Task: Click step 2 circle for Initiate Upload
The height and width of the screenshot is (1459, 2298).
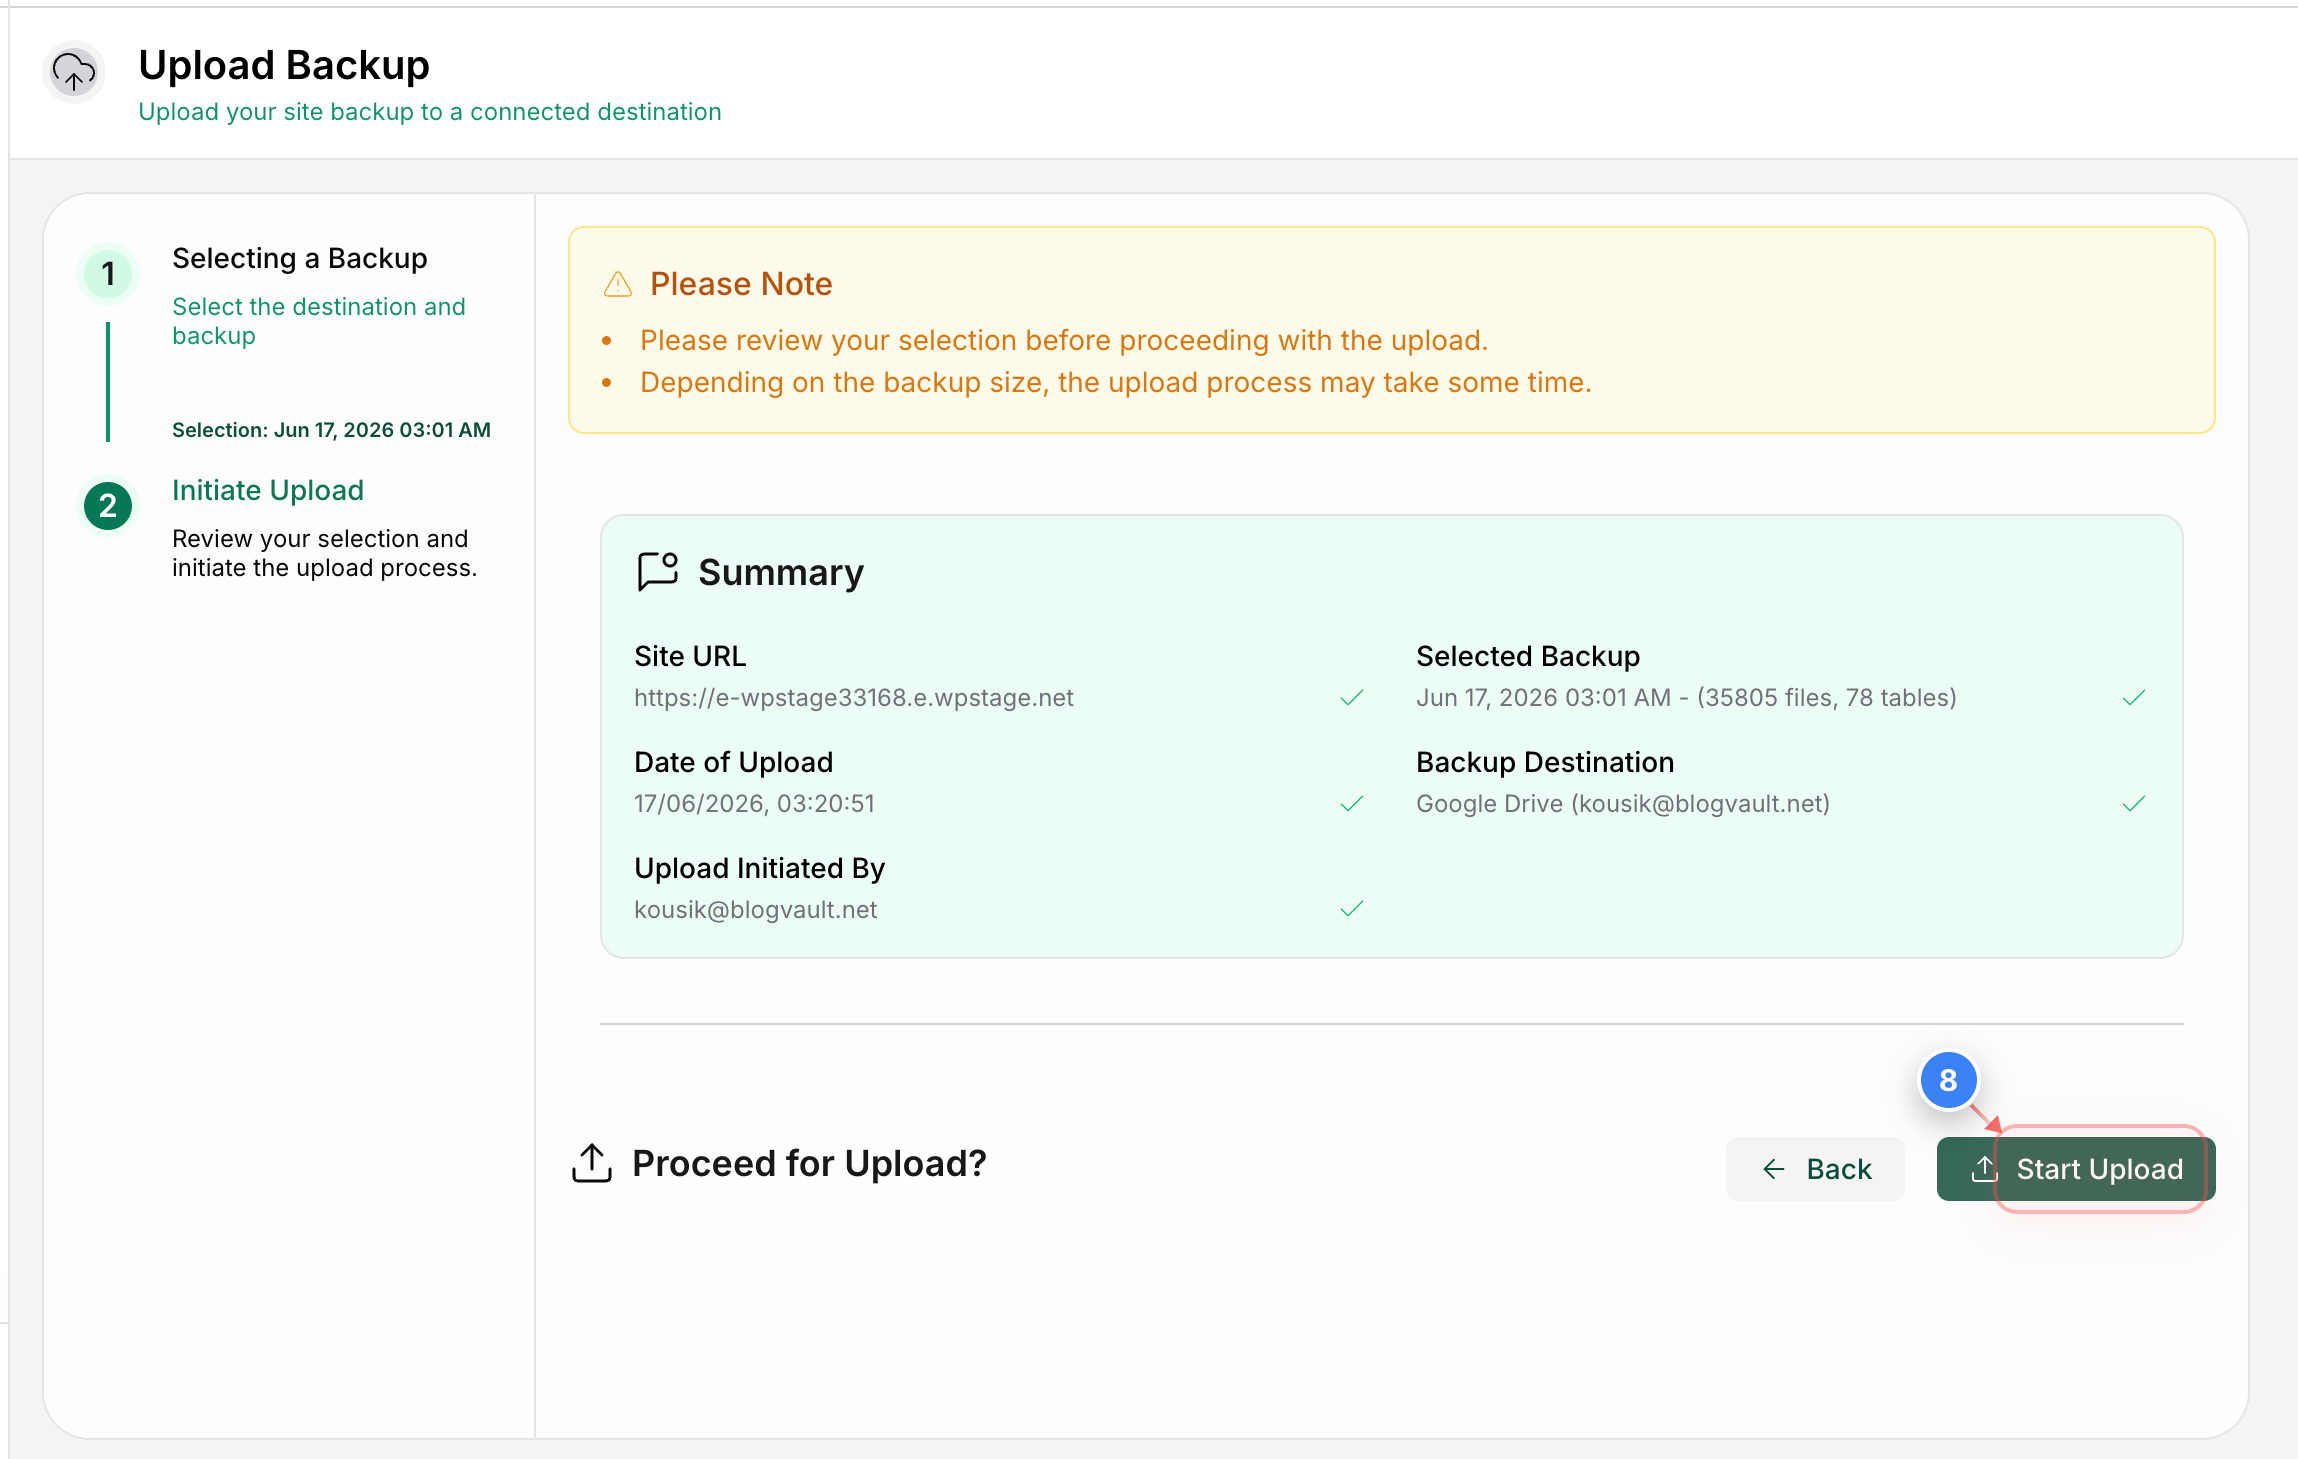Action: click(108, 506)
